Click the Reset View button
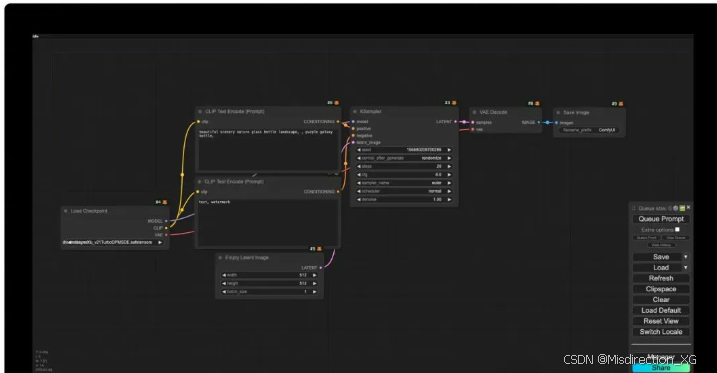 (x=661, y=321)
